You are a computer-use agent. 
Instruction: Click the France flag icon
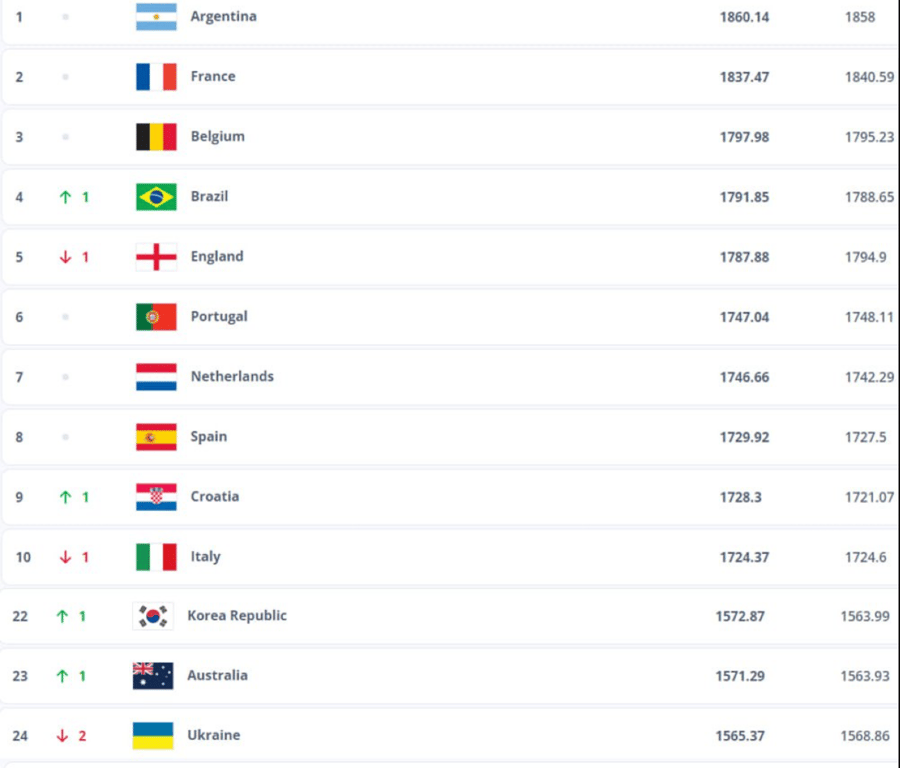(154, 76)
